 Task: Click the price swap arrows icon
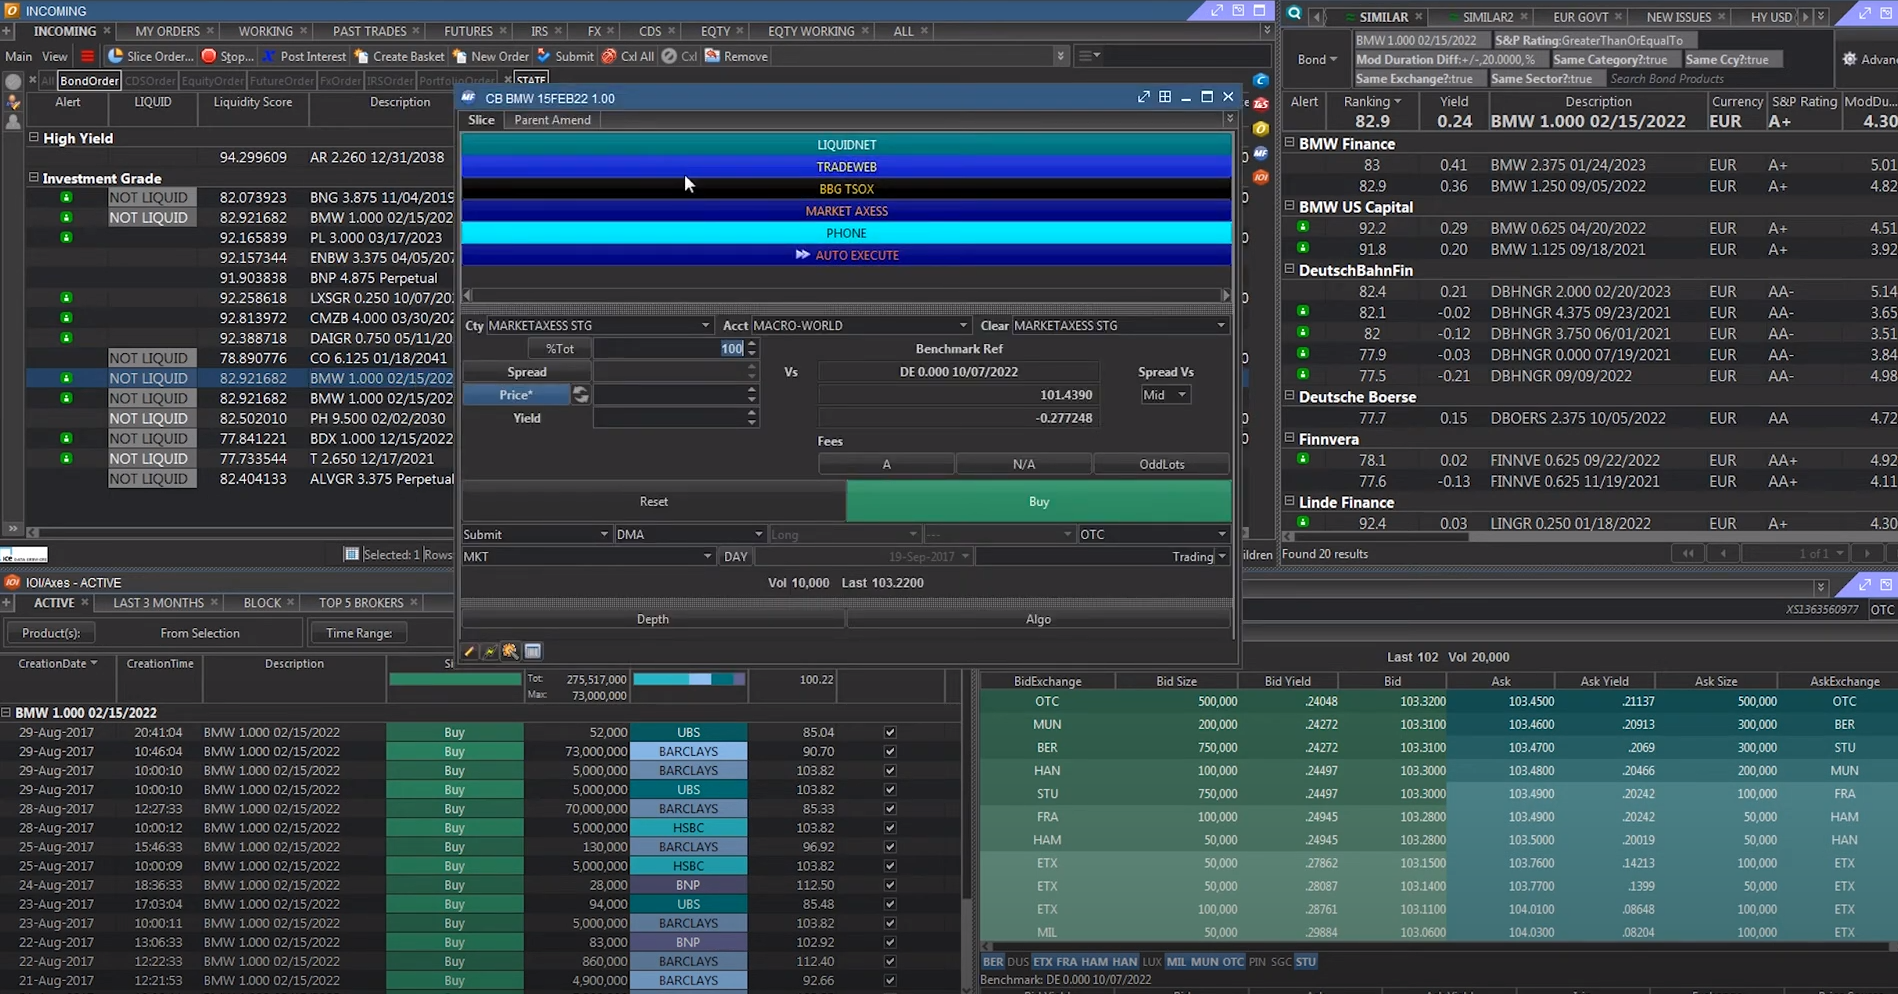point(580,395)
